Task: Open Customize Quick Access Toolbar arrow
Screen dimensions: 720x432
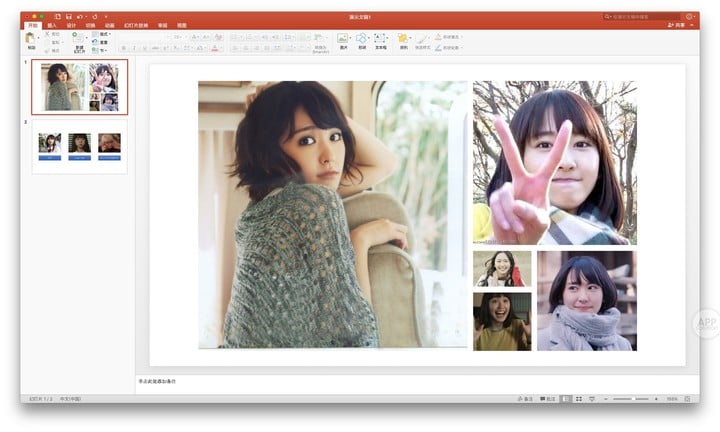Action: (106, 17)
